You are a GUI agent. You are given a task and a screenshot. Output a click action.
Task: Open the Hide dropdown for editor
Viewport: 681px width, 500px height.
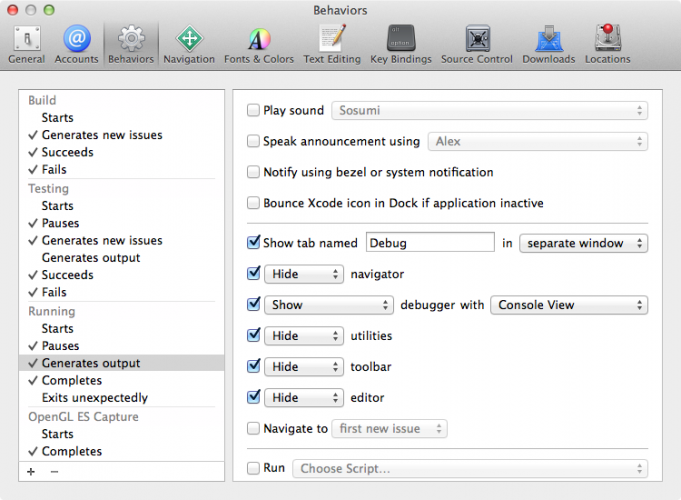[x=304, y=397]
